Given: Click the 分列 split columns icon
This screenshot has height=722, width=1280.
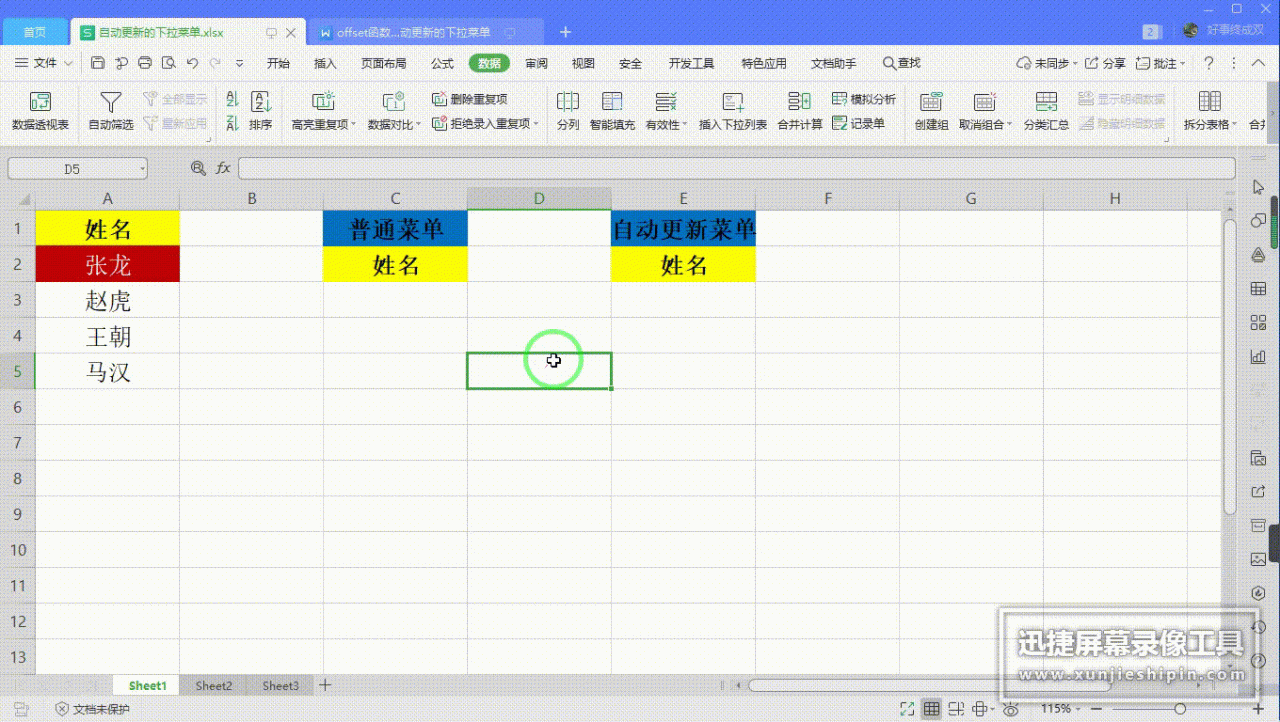Looking at the screenshot, I should point(568,101).
